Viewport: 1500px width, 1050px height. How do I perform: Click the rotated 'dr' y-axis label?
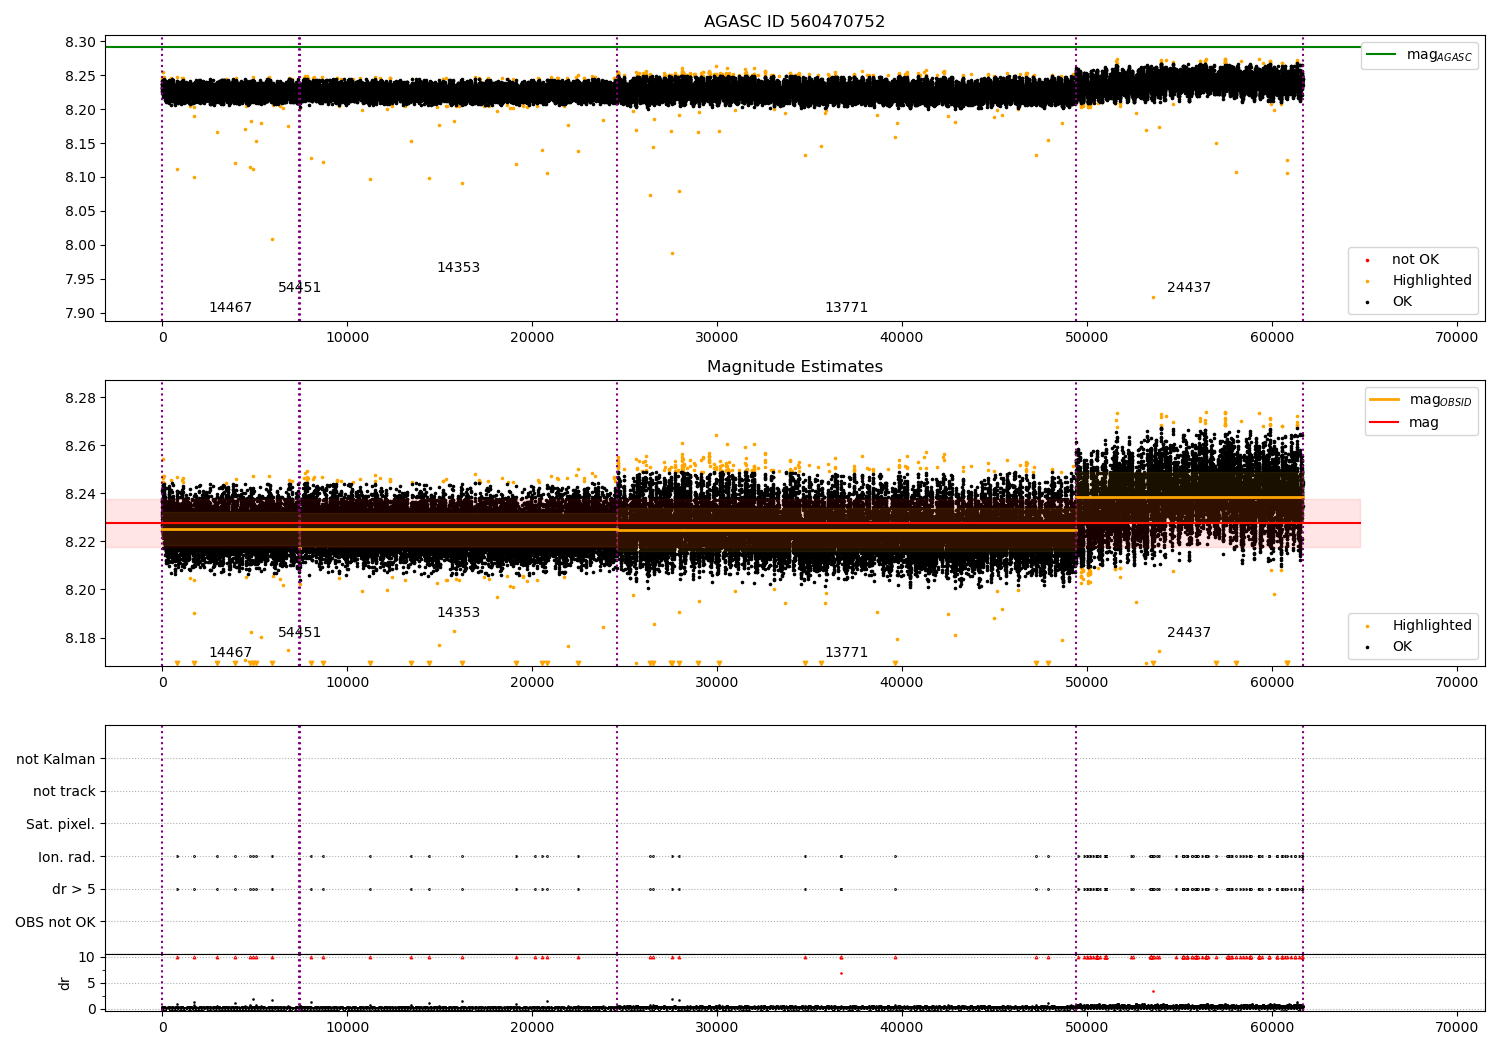65,983
